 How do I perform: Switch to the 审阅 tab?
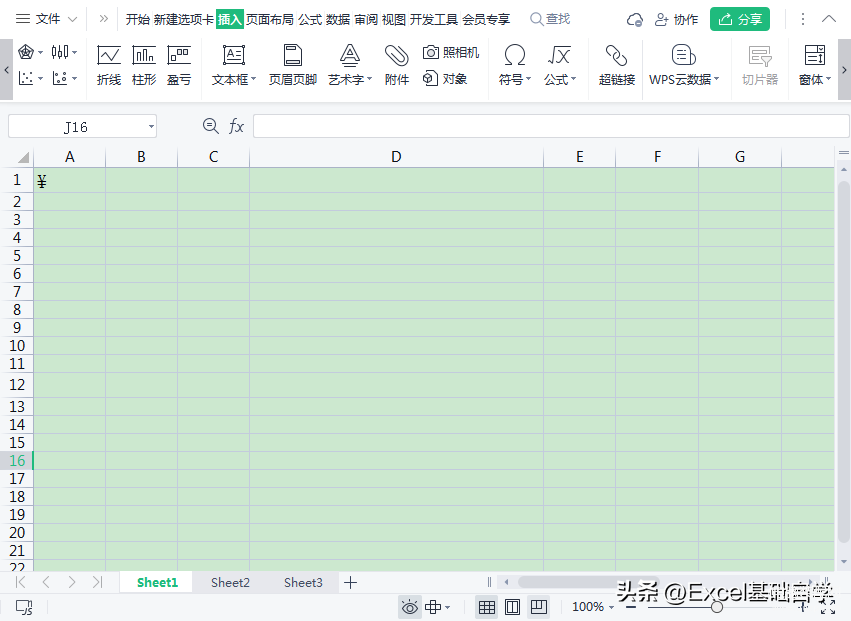pyautogui.click(x=366, y=20)
